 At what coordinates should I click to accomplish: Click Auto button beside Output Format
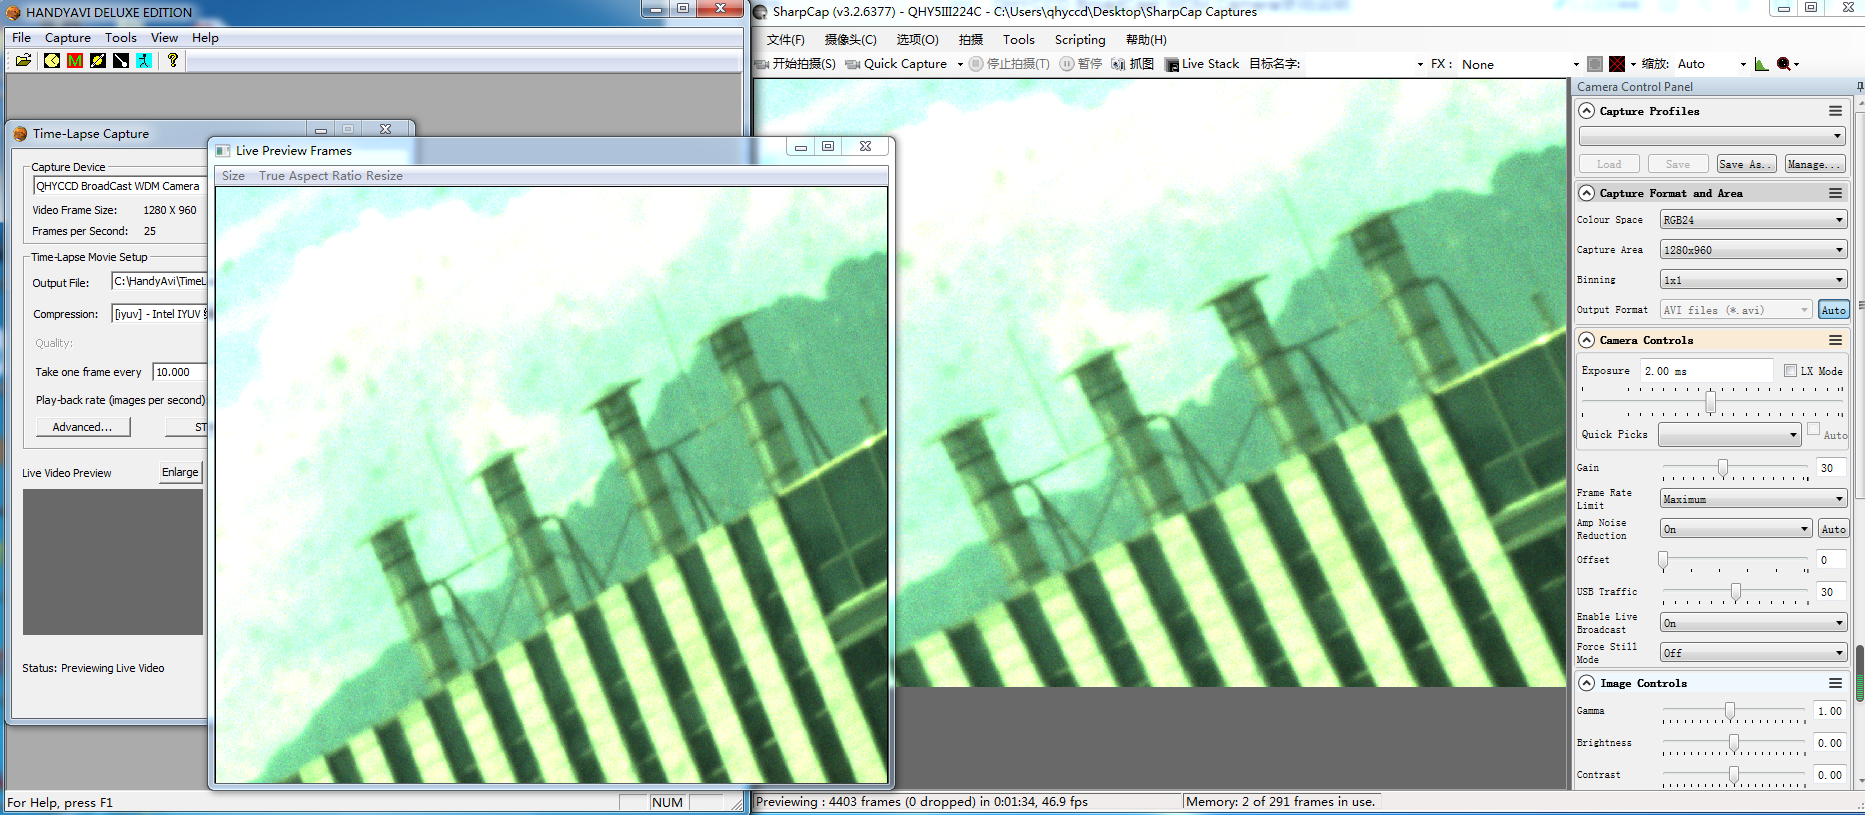pos(1833,310)
